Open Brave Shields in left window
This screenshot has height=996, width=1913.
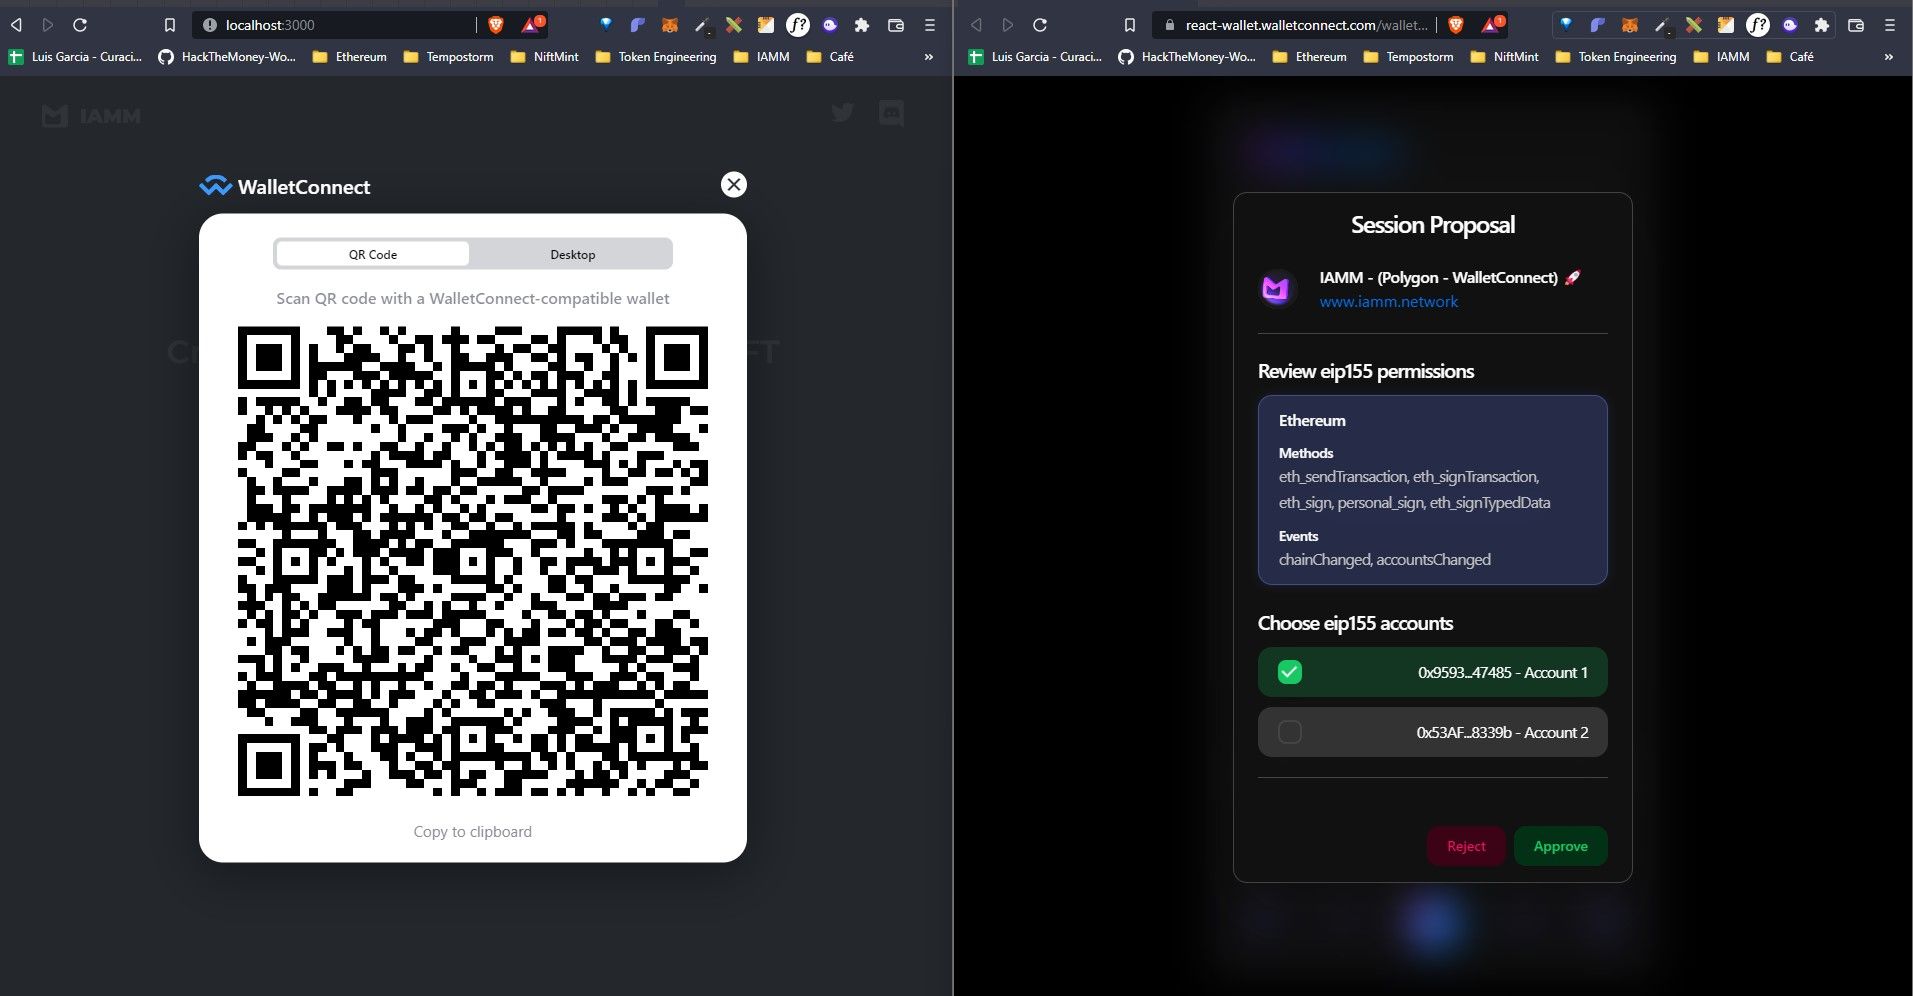496,25
